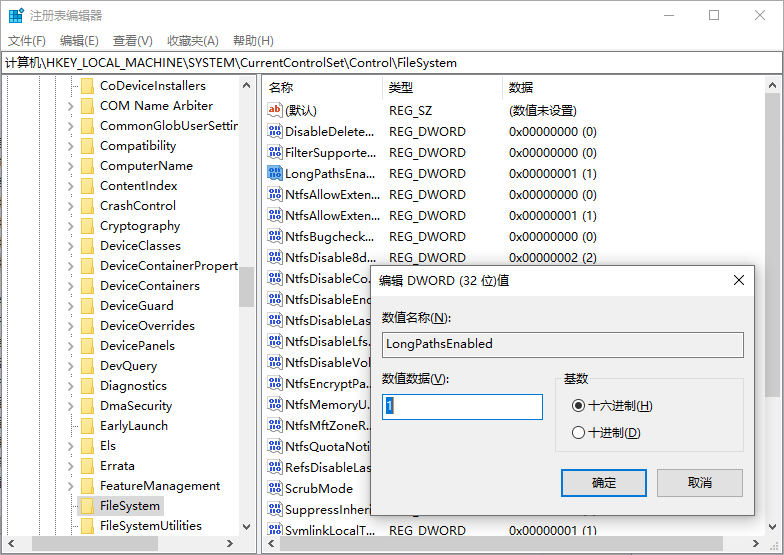
Task: Click the NtfsBugcheck value icon
Action: [276, 236]
